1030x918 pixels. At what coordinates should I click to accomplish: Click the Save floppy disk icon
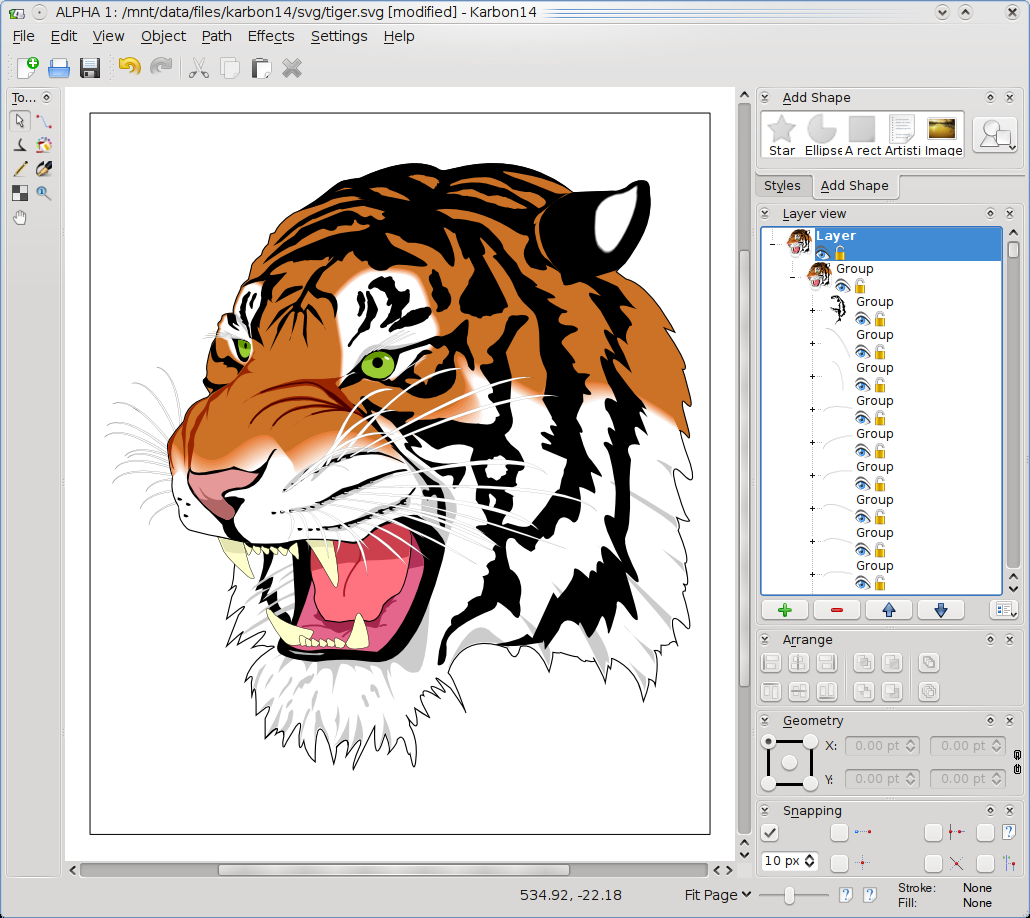90,68
